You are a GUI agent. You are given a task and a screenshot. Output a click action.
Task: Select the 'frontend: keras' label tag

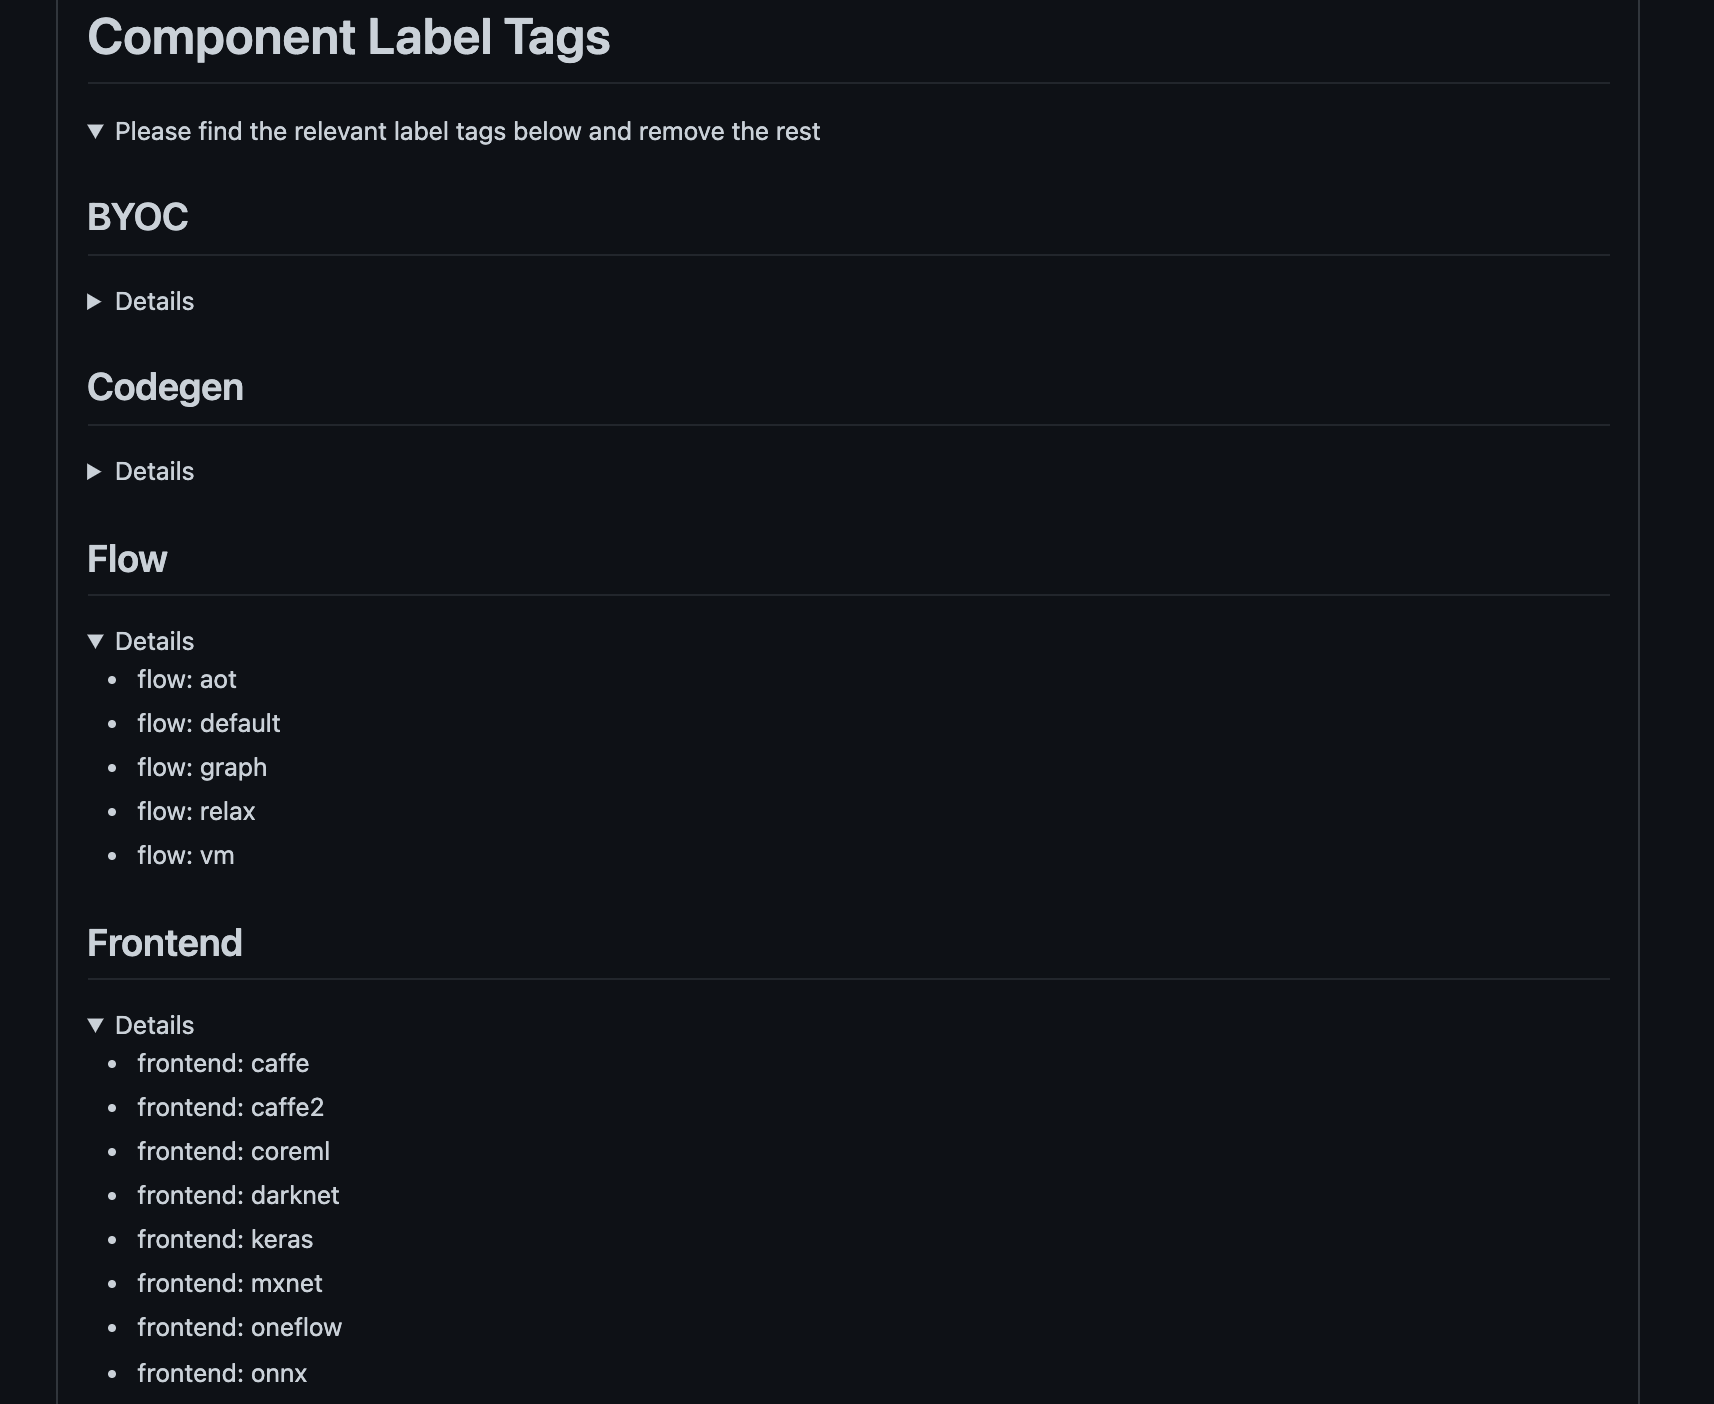(x=225, y=1240)
